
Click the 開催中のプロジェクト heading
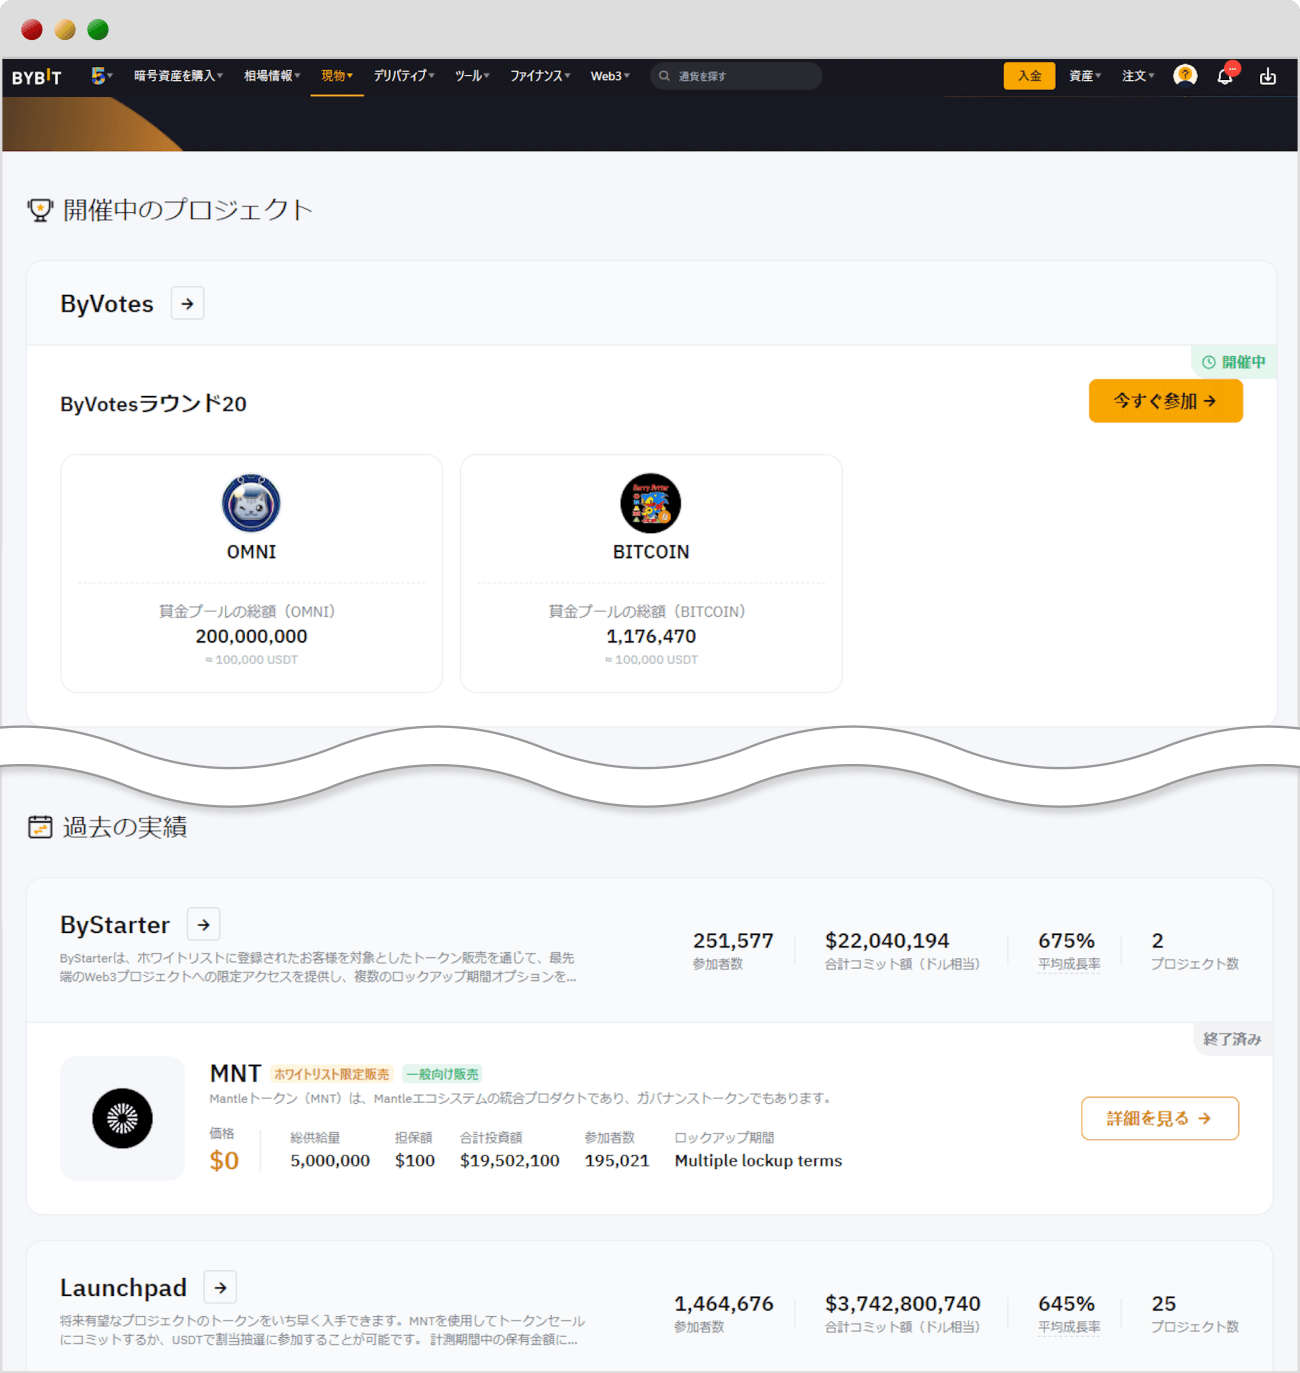coord(188,210)
